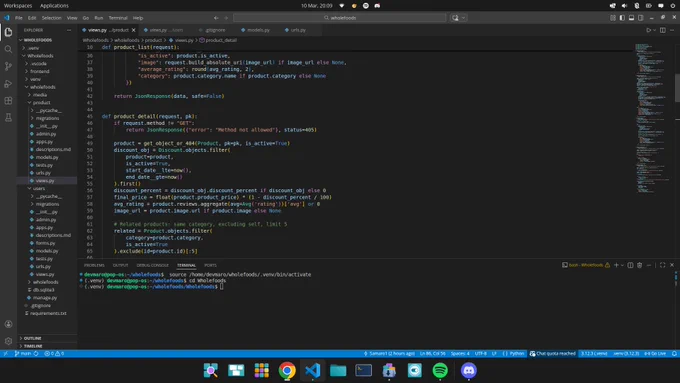Expand the TIMELINE section
Screen dimensions: 680x383
(33, 346)
